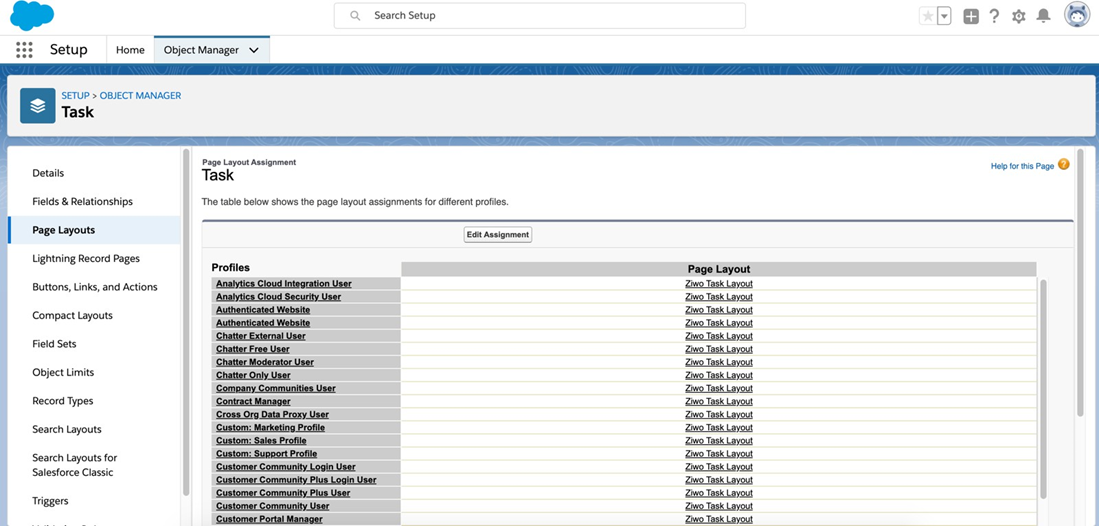1099x526 pixels.
Task: Click the Salesforce cloud logo
Action: click(x=32, y=15)
